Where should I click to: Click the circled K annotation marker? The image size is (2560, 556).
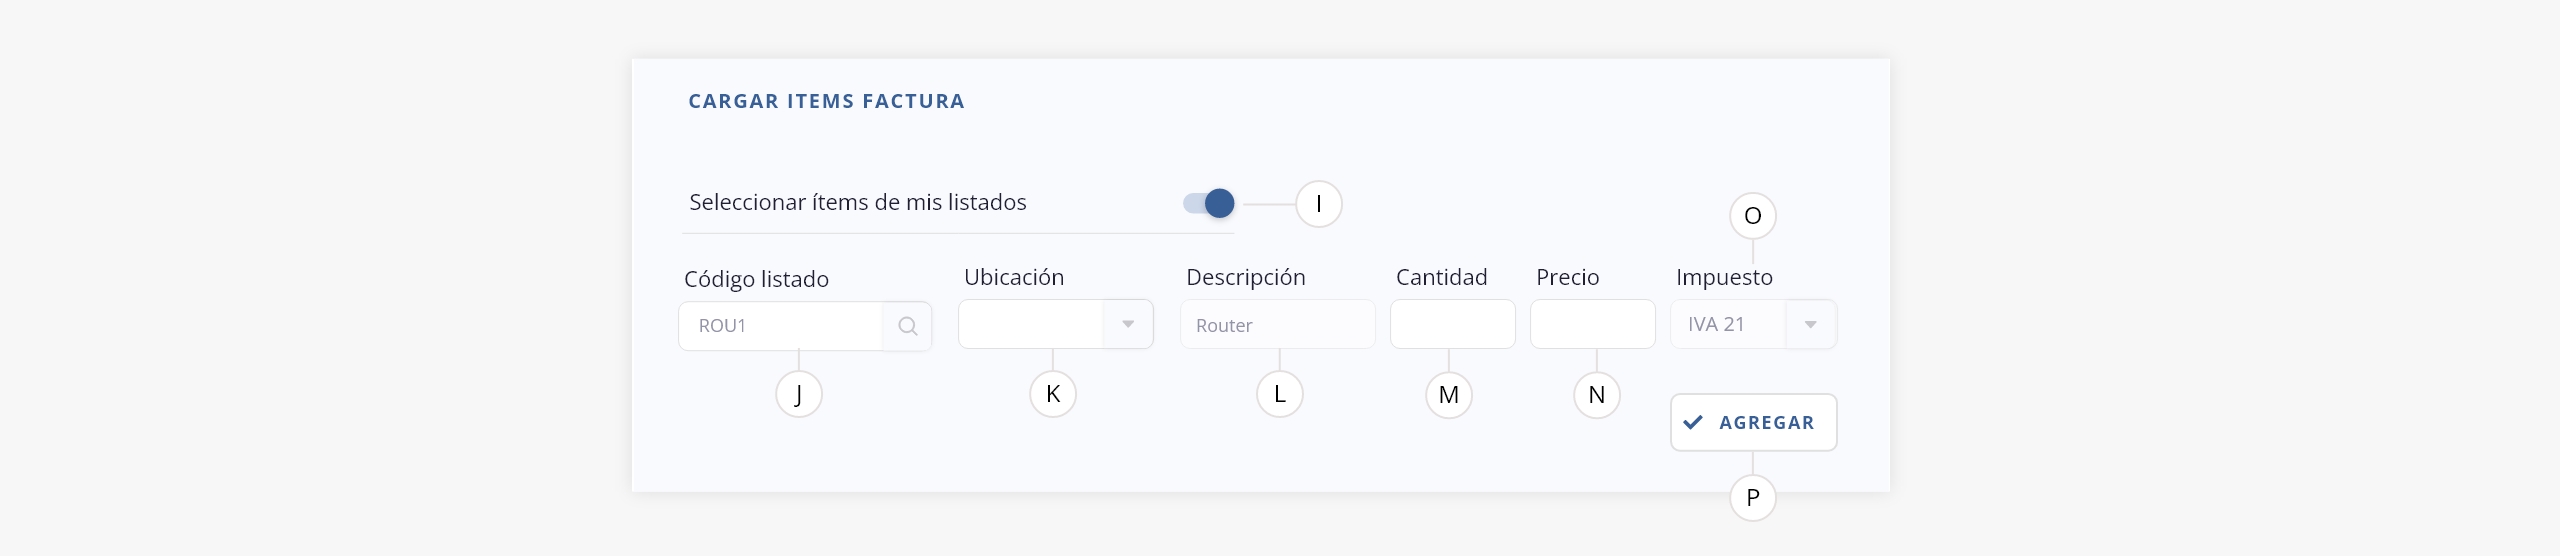(x=1053, y=394)
